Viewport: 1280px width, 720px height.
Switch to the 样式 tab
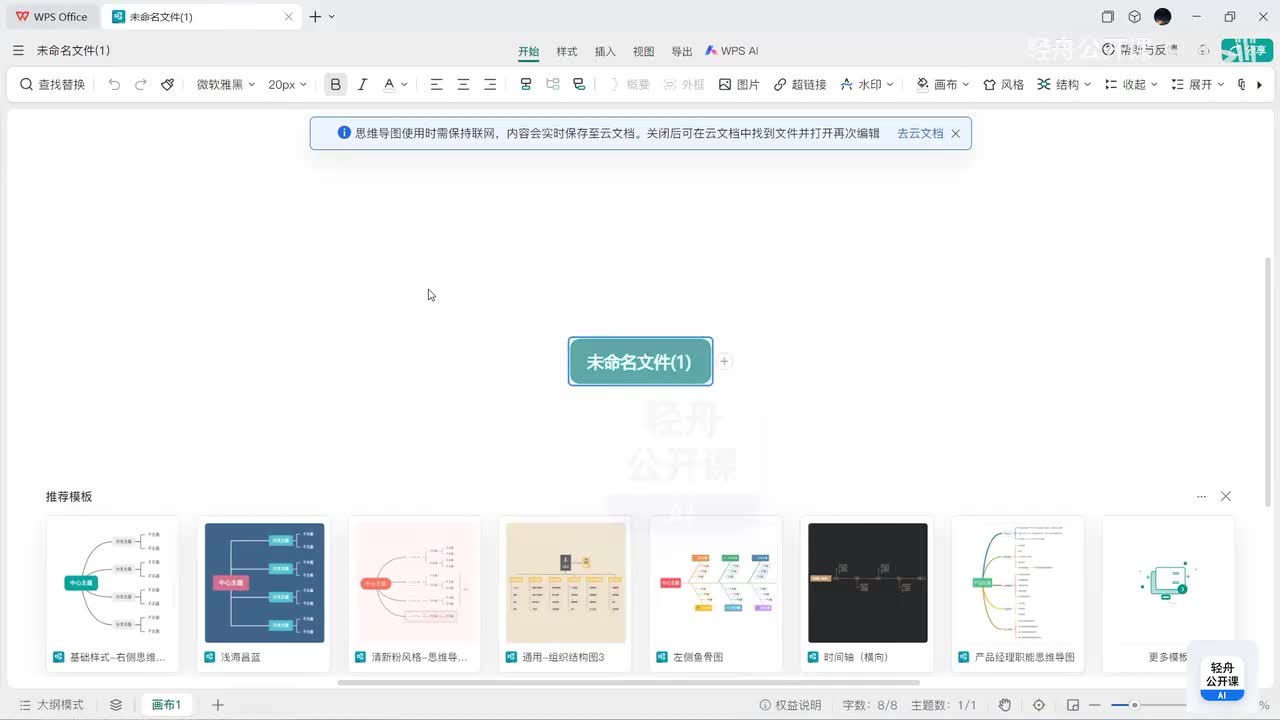[x=567, y=51]
